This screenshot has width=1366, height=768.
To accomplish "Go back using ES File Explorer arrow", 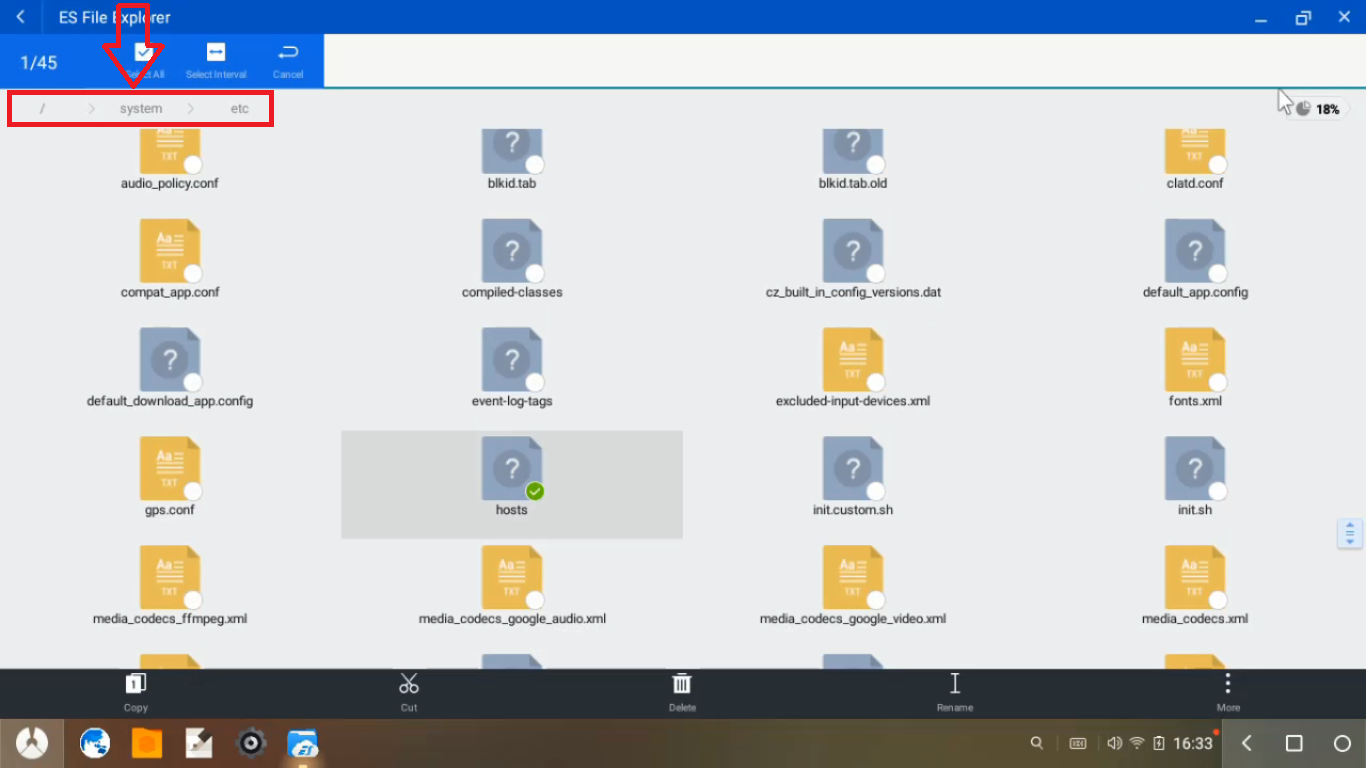I will coord(20,17).
